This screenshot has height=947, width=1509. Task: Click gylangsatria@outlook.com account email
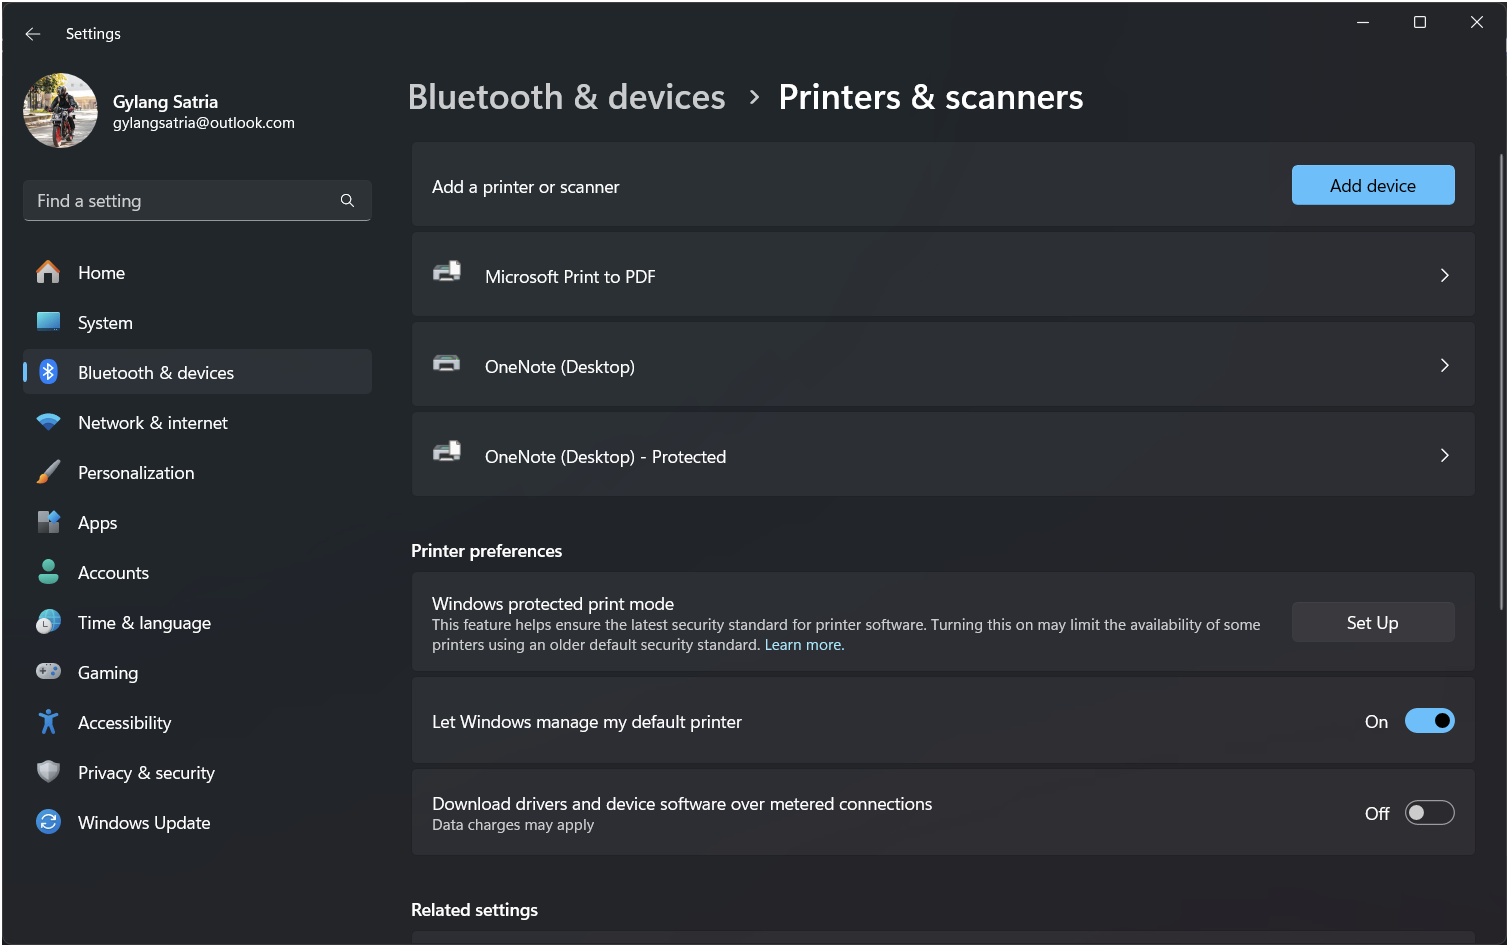[204, 123]
